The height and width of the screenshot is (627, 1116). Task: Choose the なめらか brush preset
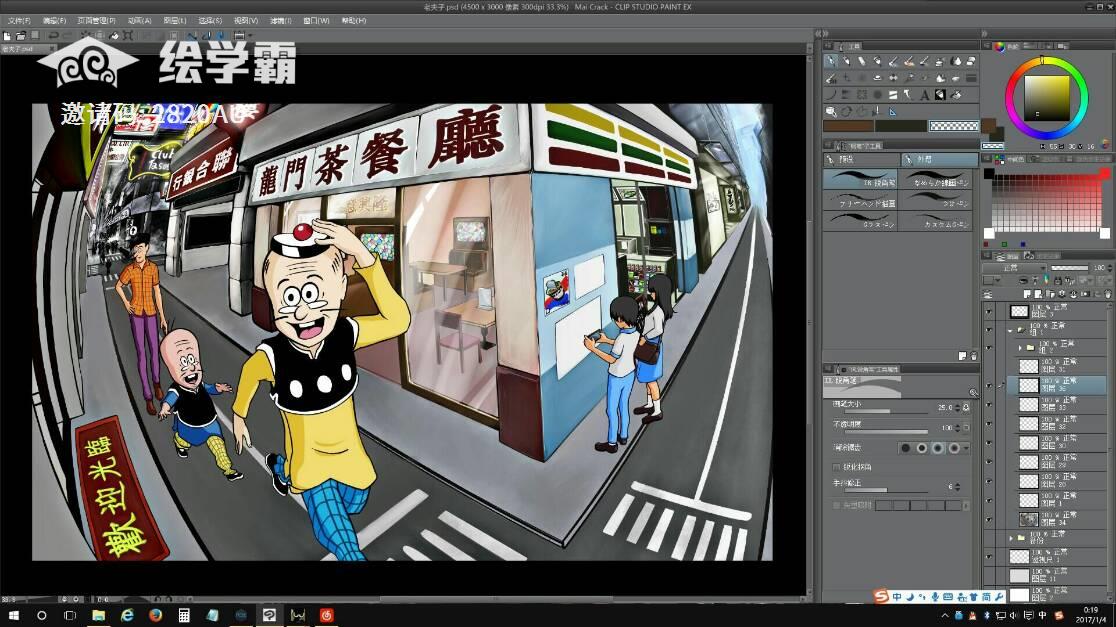coord(937,181)
